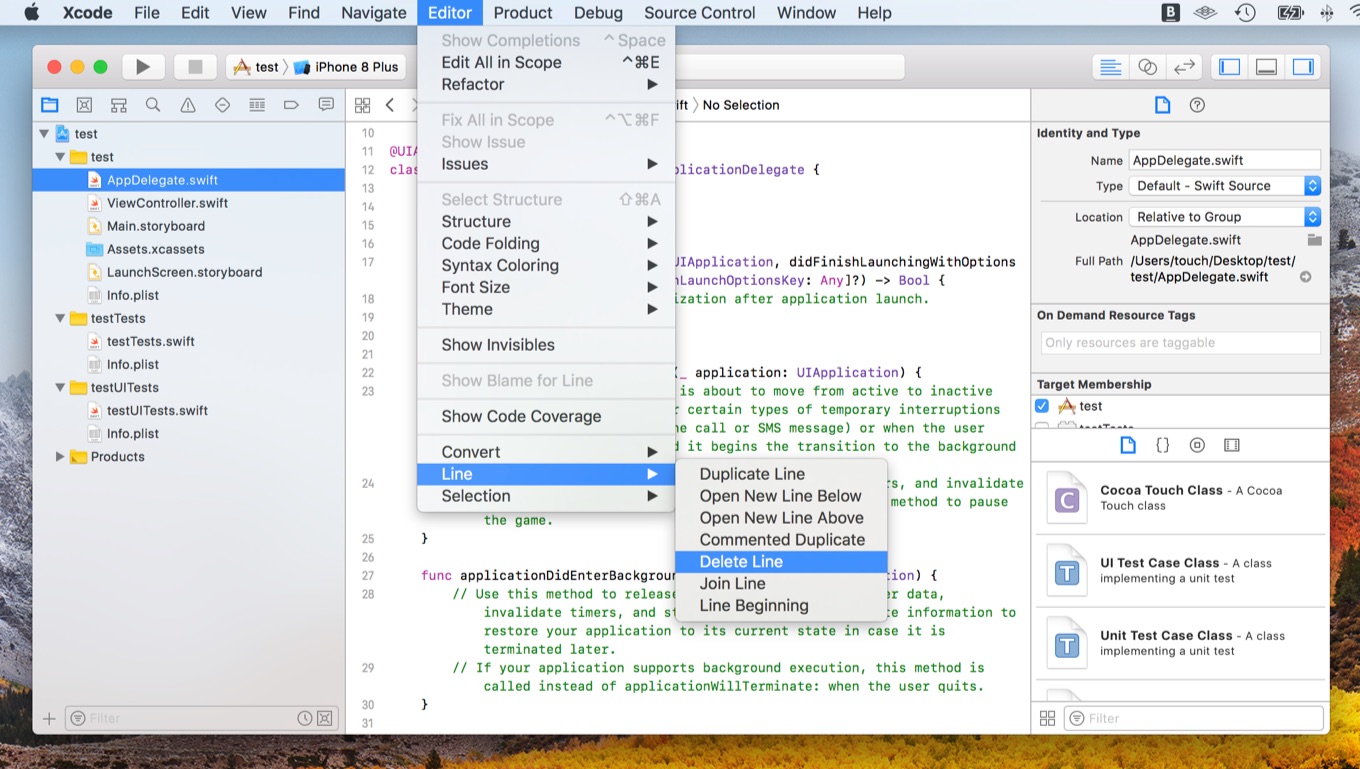
Task: Open the Symbol navigator icon
Action: point(119,104)
